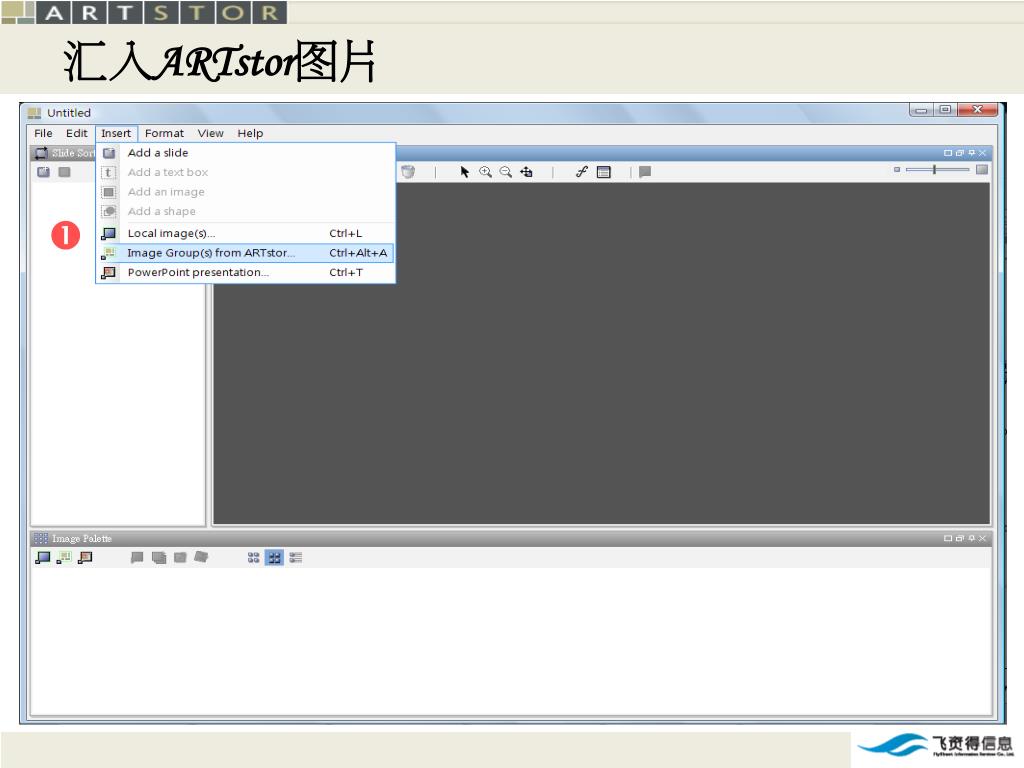Click the comment note icon in editor toolbar
Image resolution: width=1024 pixels, height=768 pixels.
point(645,172)
